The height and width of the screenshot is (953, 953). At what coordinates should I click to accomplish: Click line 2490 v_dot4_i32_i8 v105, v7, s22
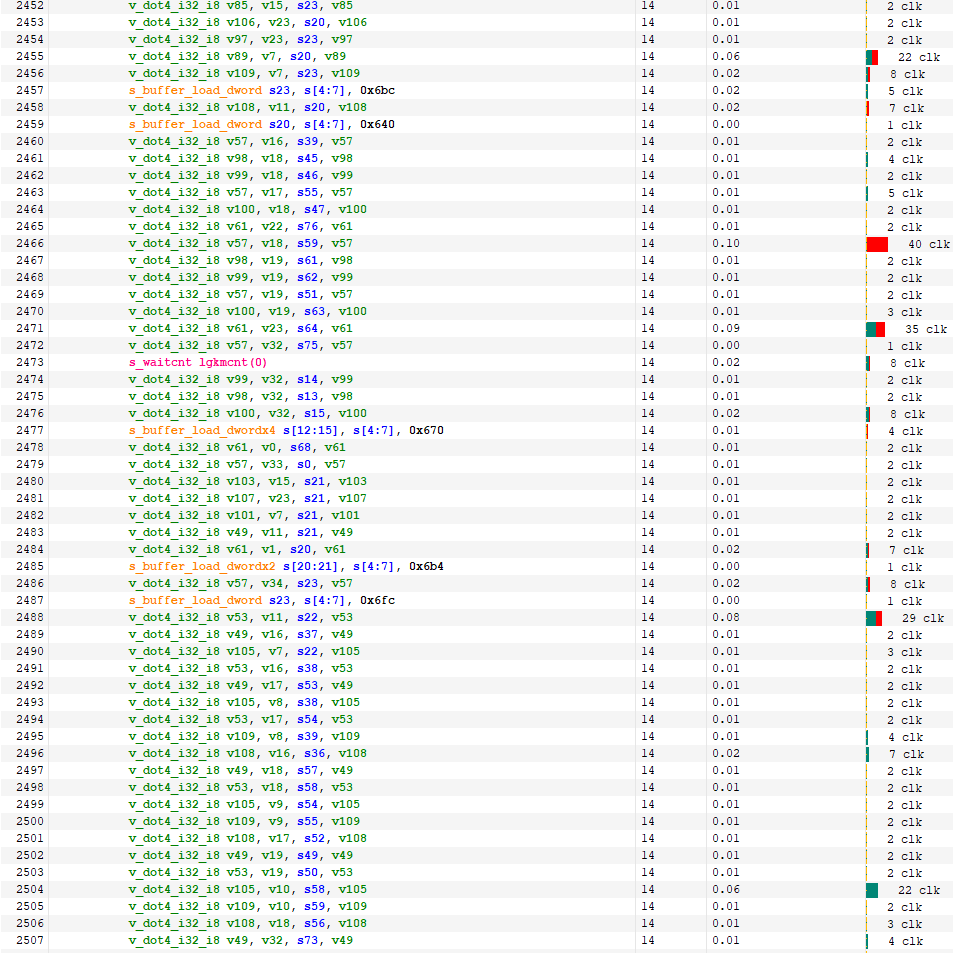point(244,652)
